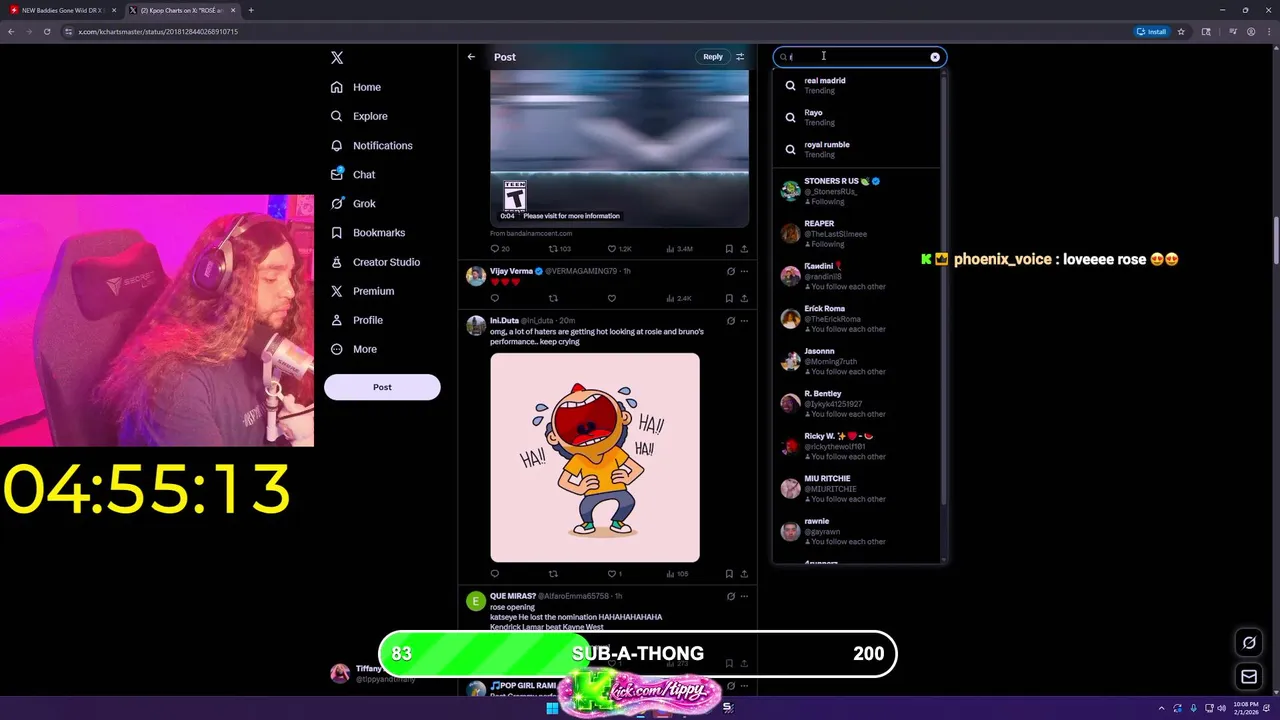
Task: Bookmark this page with the star icon
Action: click(x=1181, y=31)
